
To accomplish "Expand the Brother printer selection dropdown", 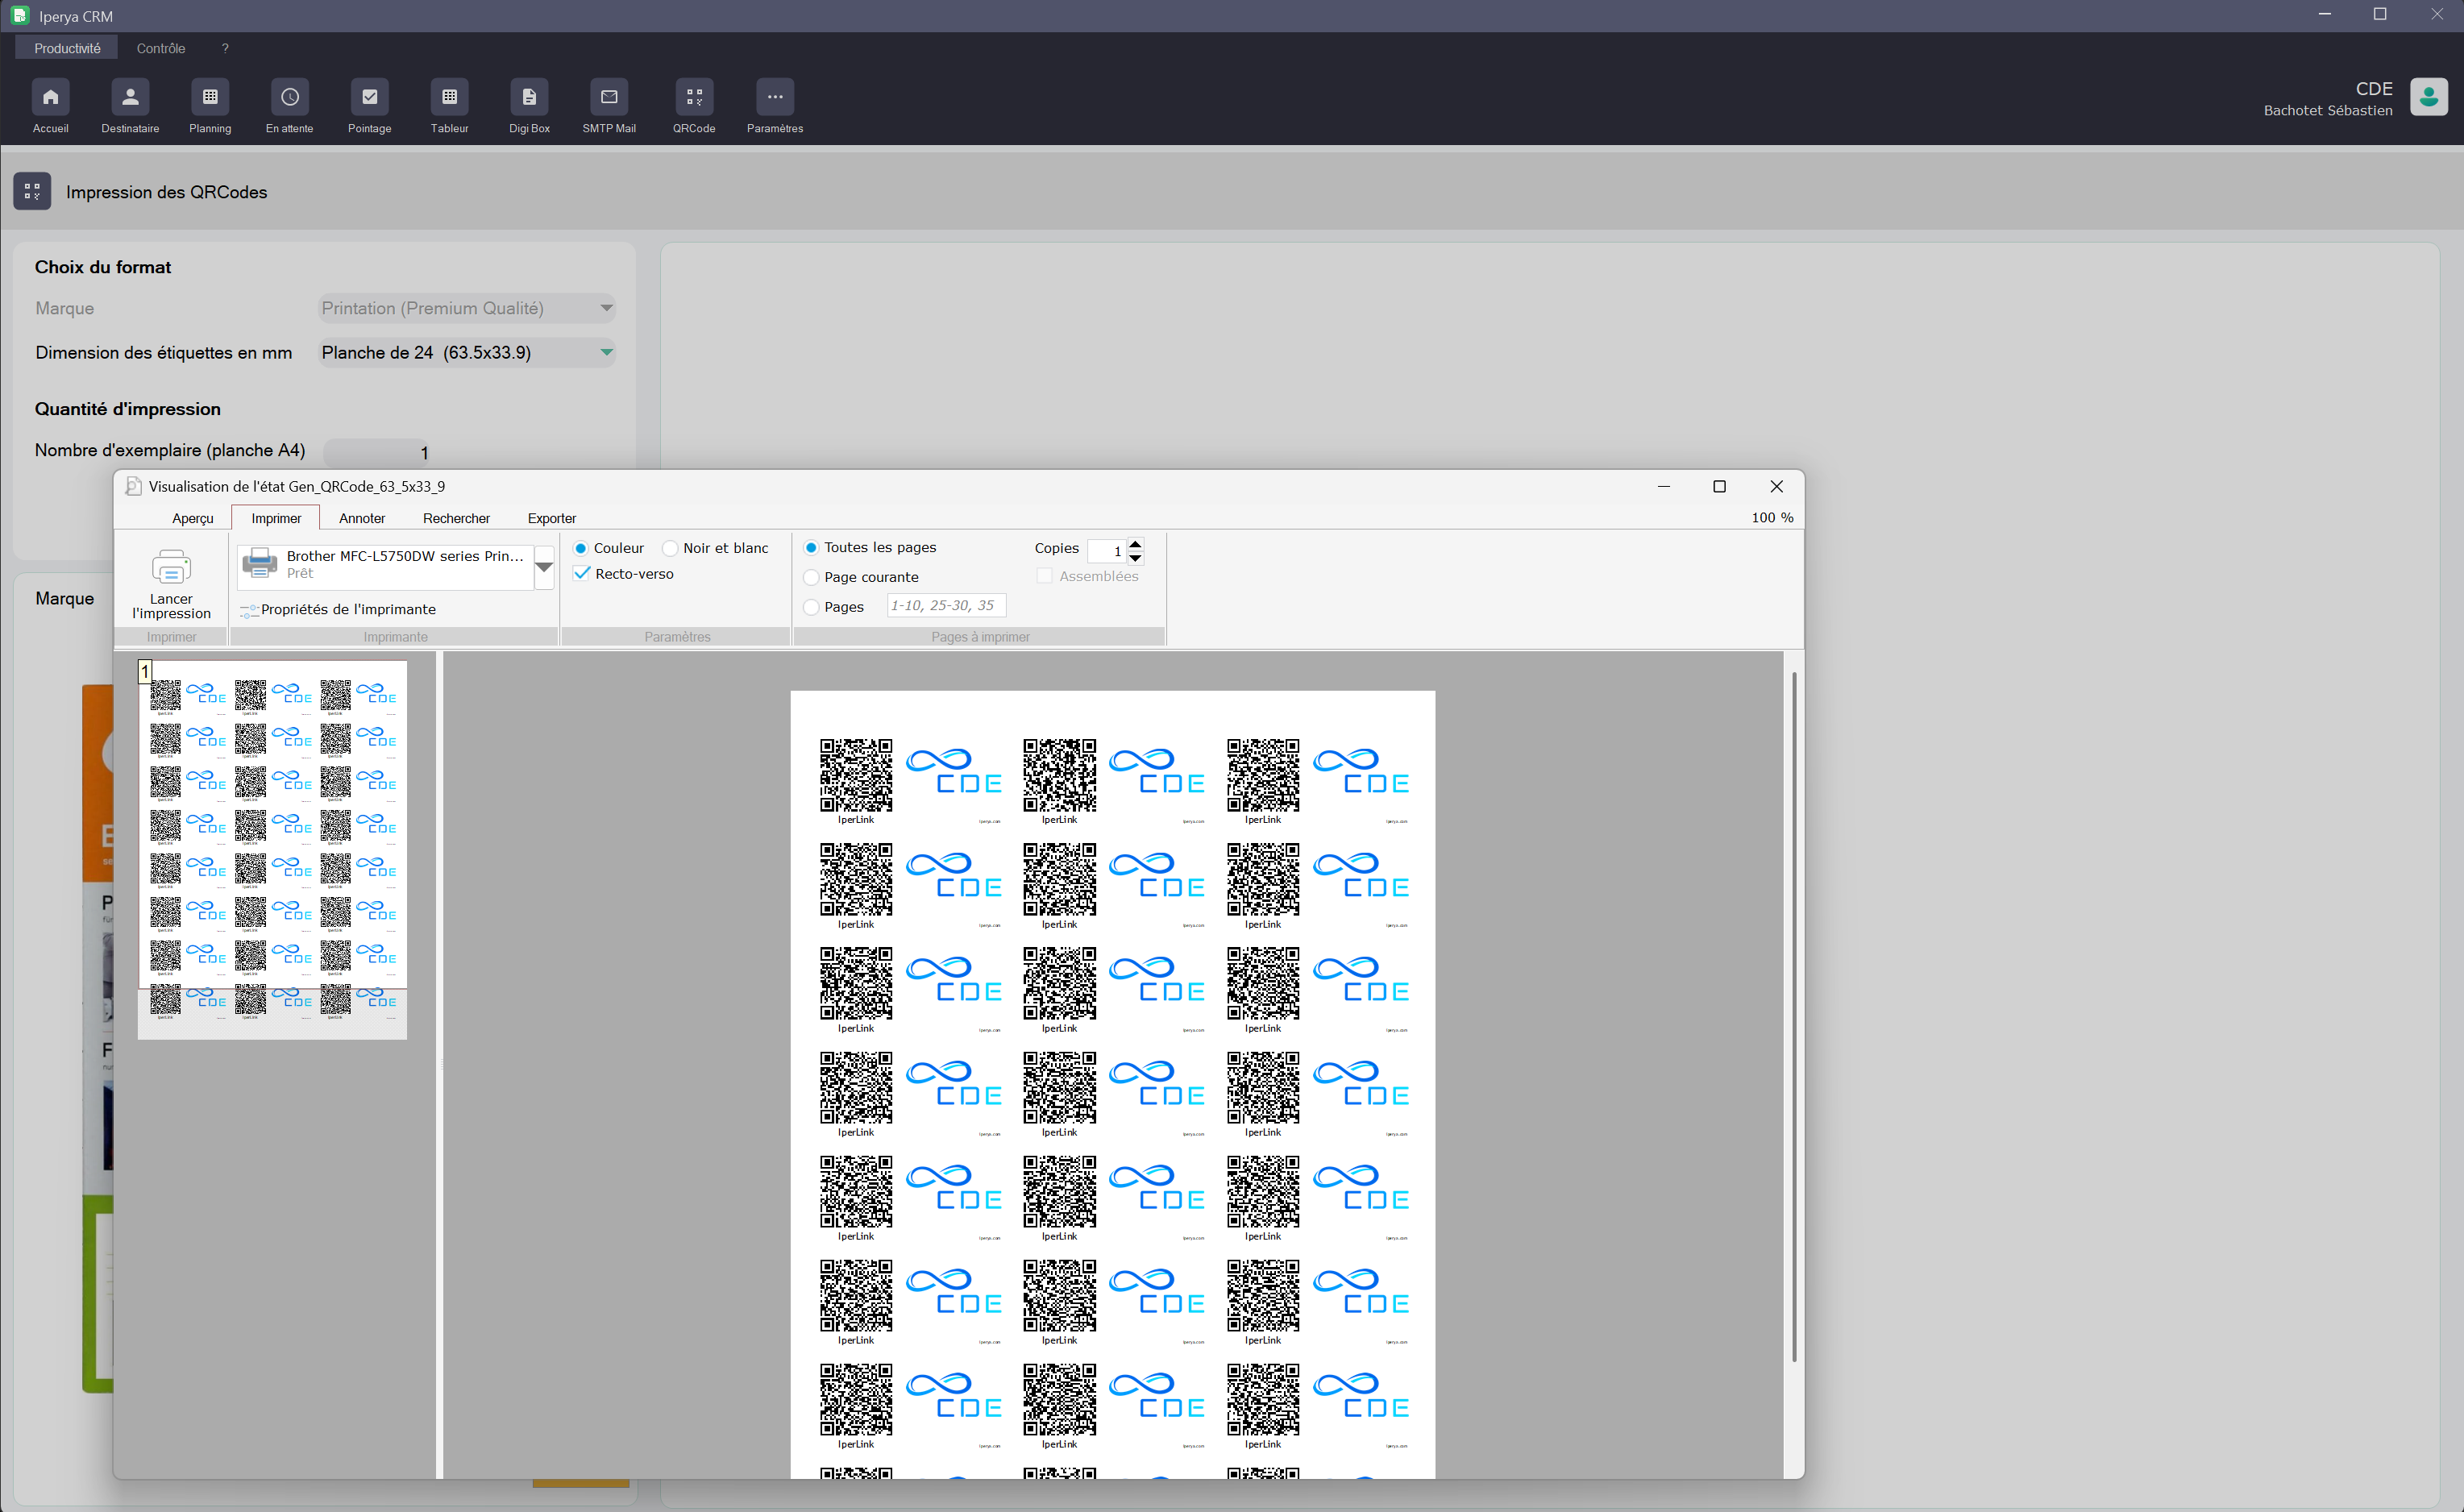I will (x=544, y=568).
